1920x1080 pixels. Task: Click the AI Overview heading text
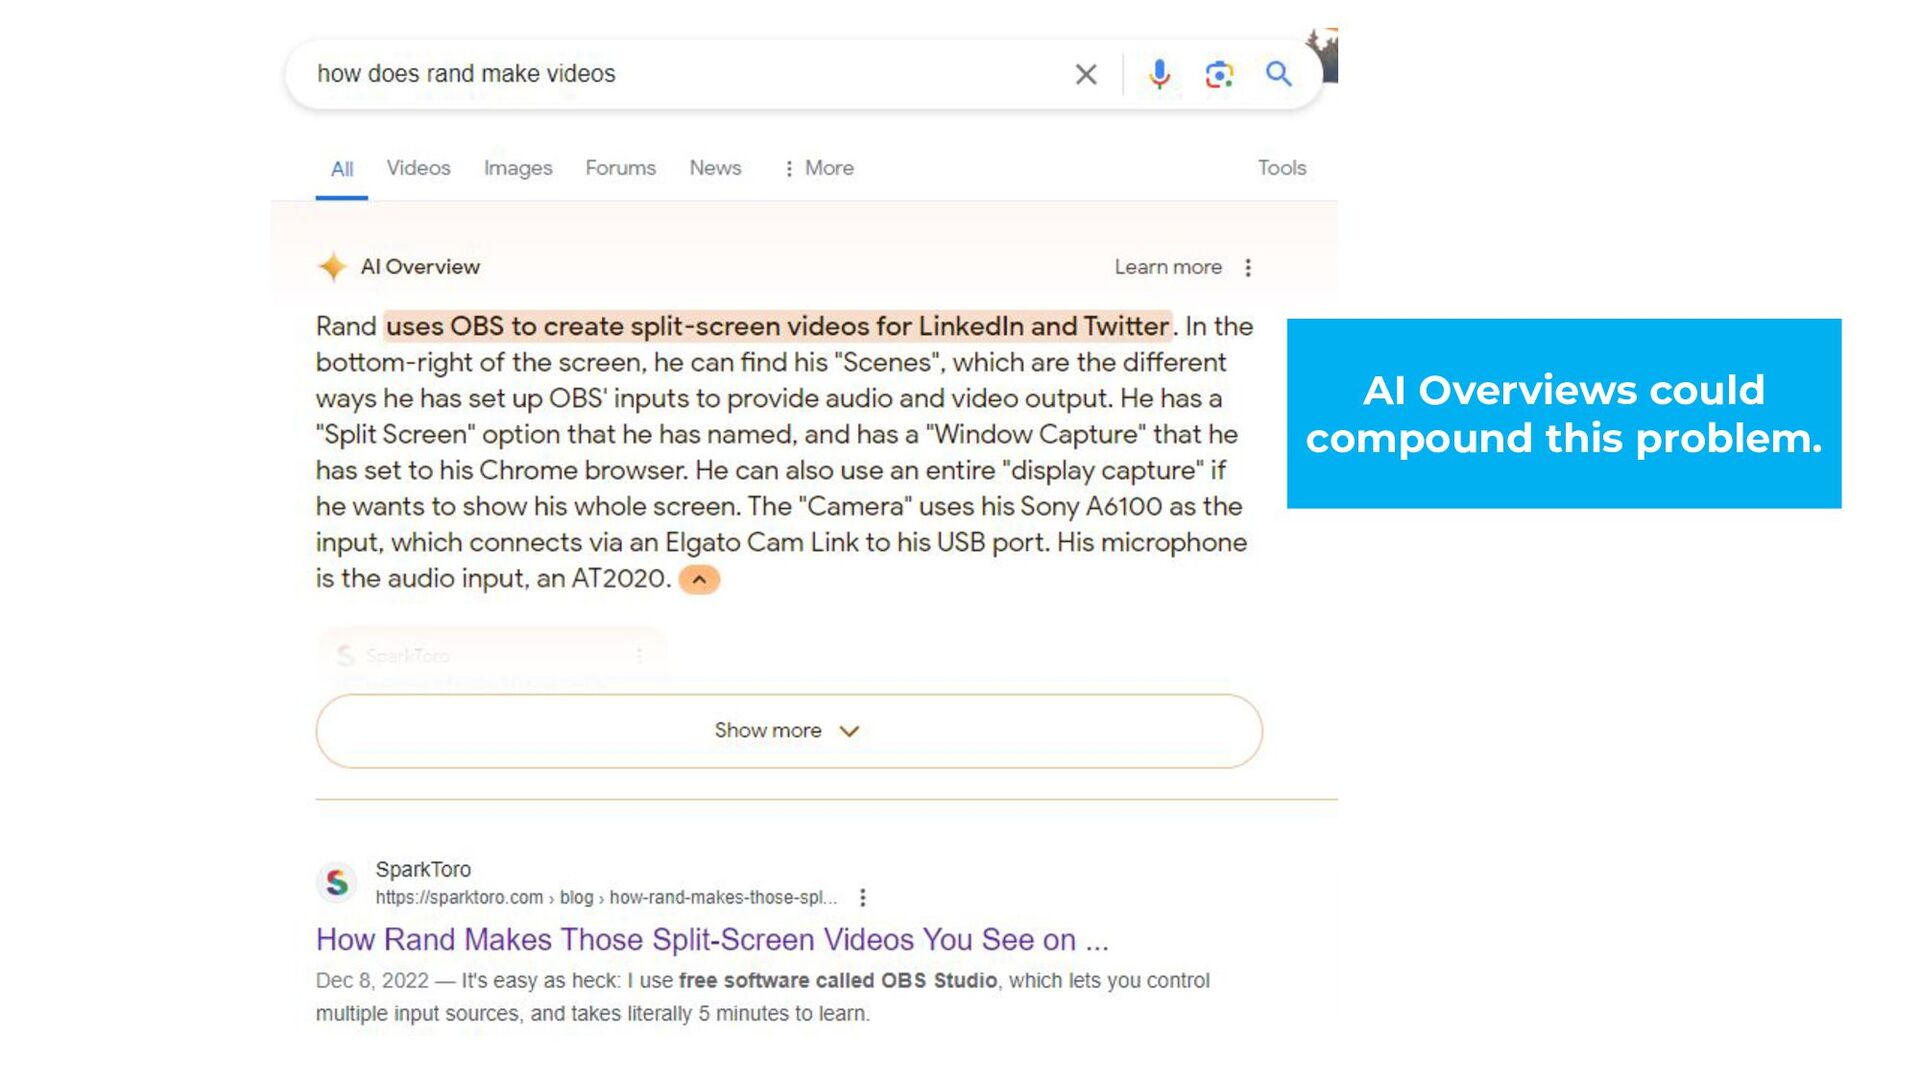tap(420, 267)
